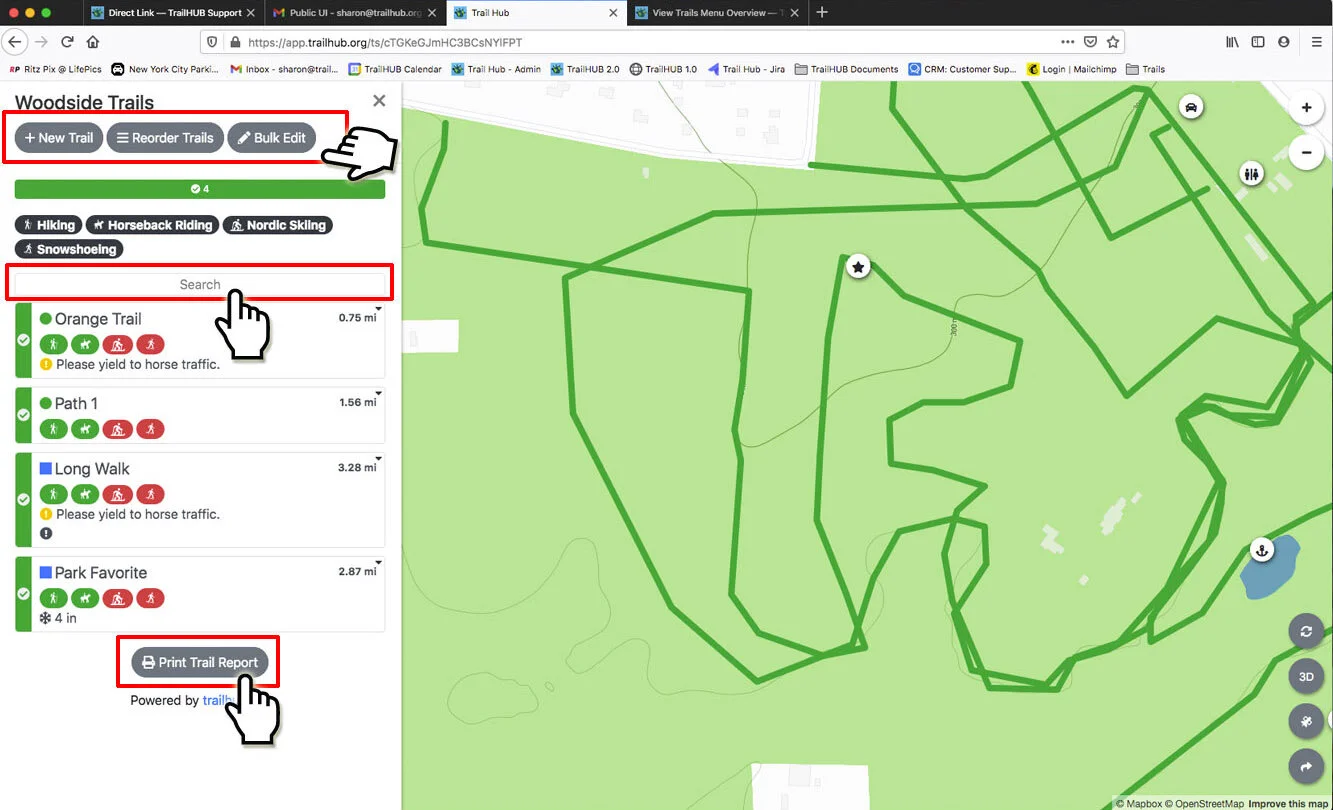
Task: Click the New Trail button
Action: pyautogui.click(x=59, y=138)
